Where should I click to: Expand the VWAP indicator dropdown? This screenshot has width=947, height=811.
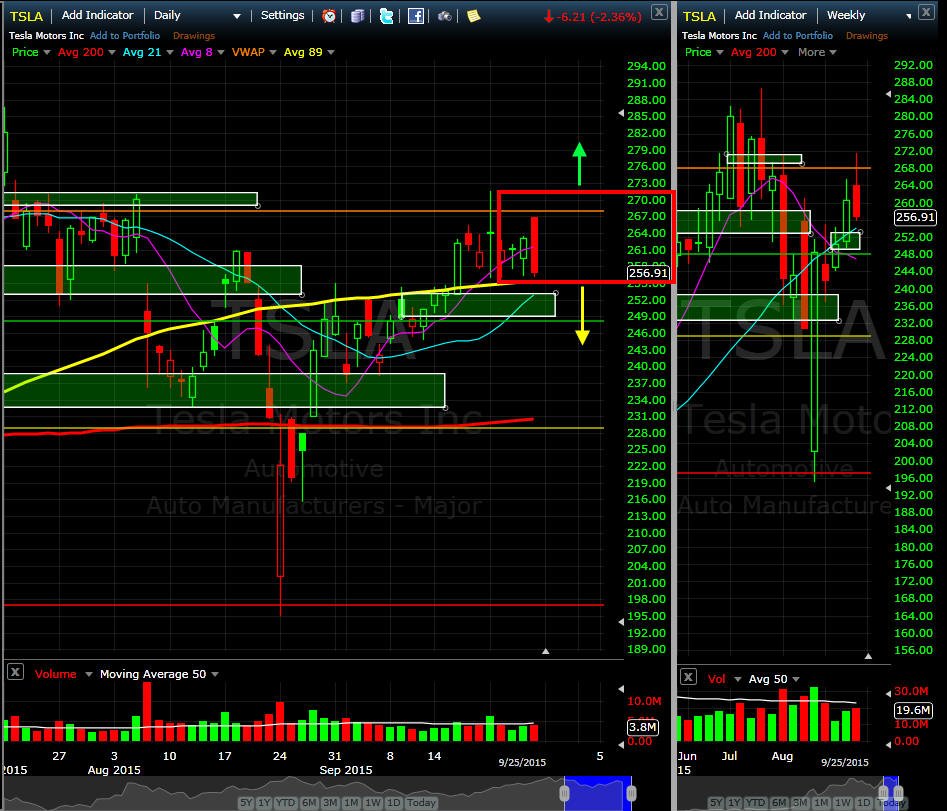273,53
